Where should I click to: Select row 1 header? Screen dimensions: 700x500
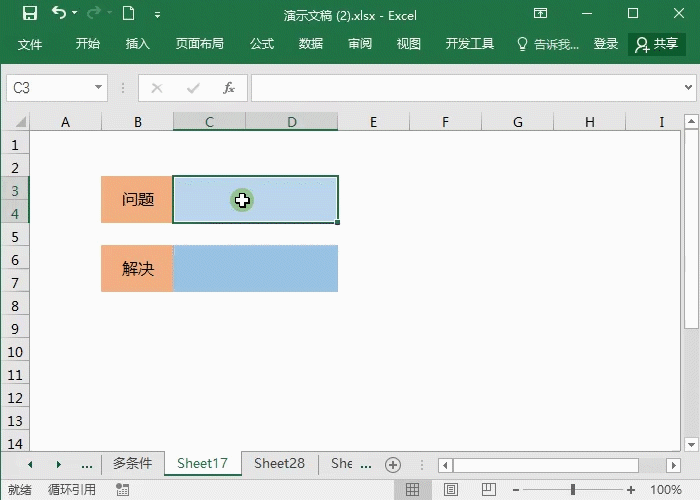pos(15,145)
